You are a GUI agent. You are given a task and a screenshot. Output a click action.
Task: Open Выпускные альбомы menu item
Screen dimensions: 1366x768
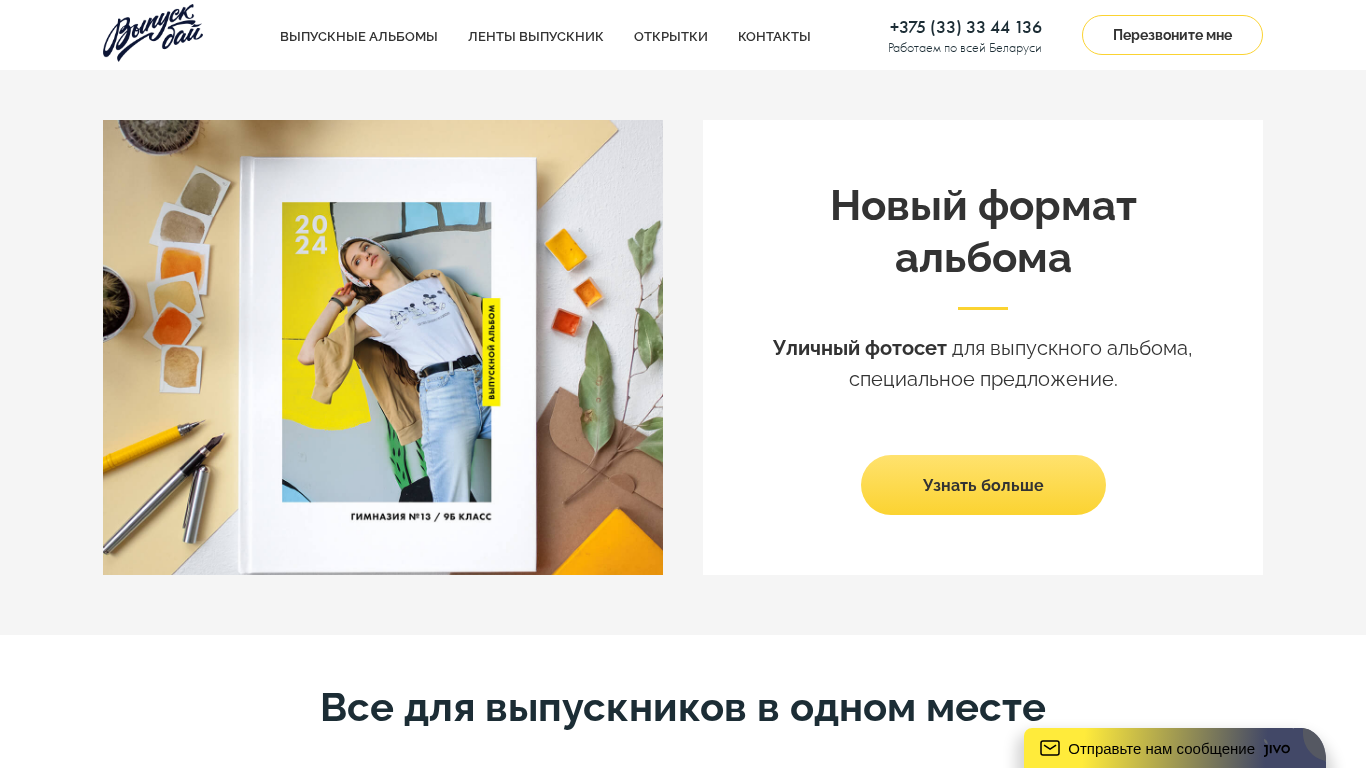click(359, 36)
